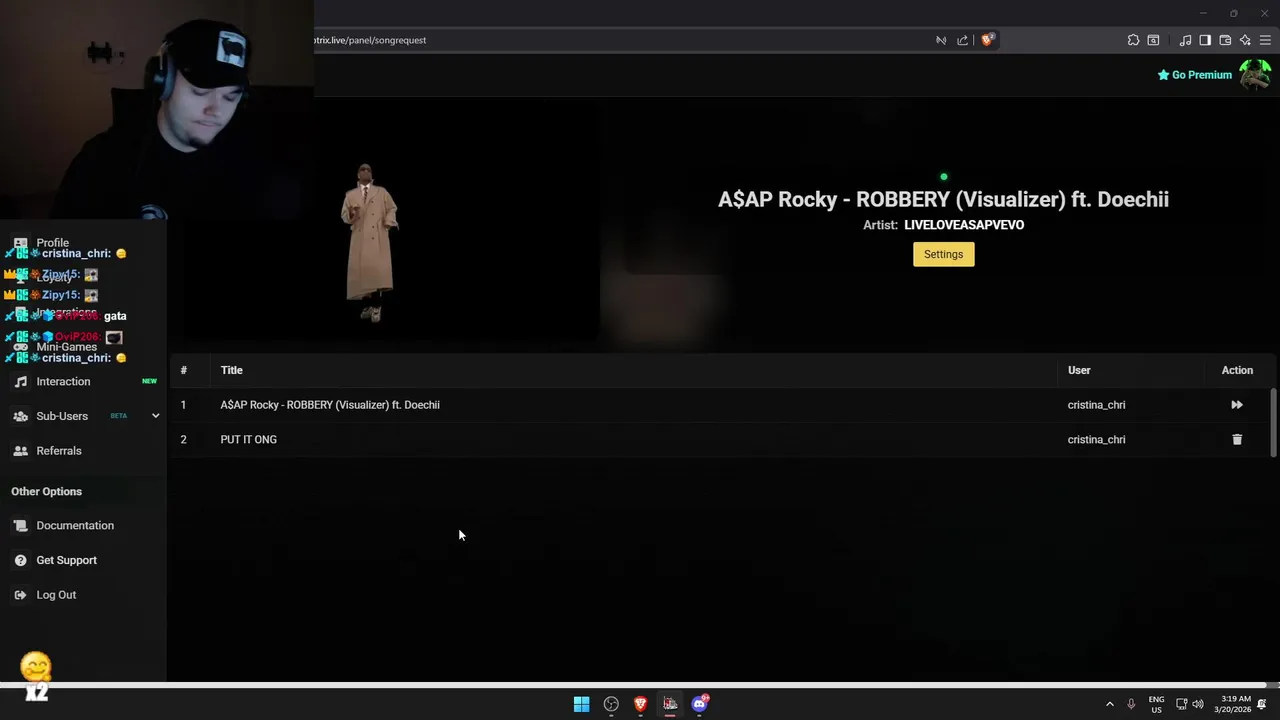
Task: Click the Get Support question icon
Action: 21,560
